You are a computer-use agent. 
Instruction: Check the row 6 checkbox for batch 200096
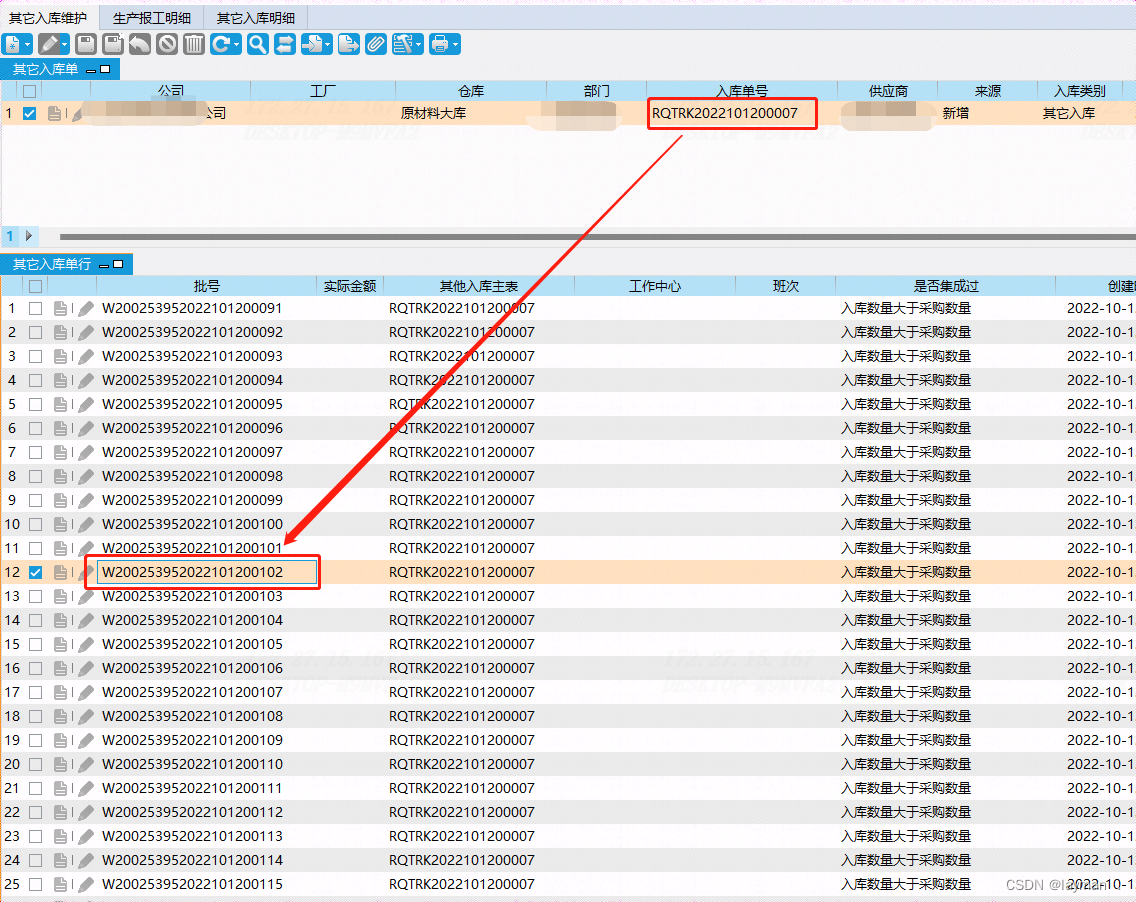pyautogui.click(x=35, y=428)
